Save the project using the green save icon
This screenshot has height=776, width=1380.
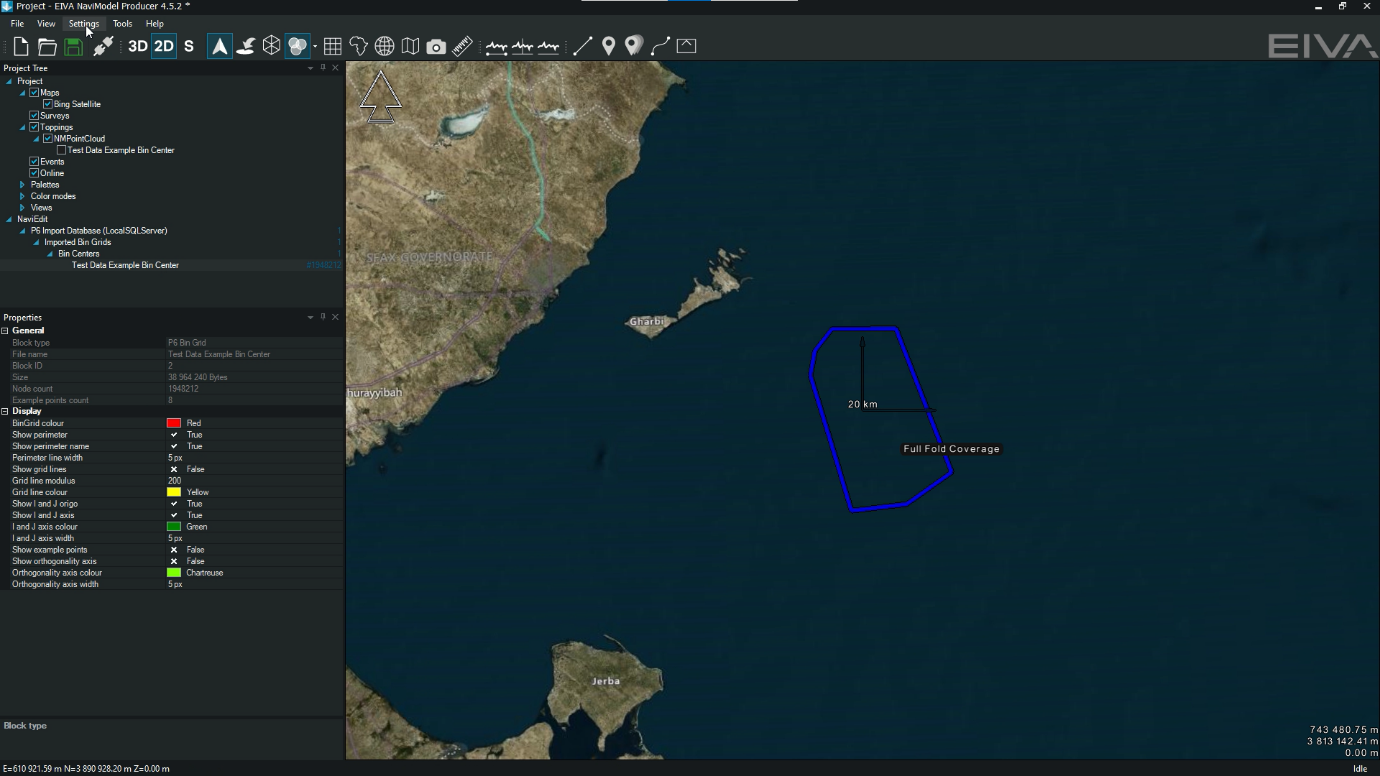pyautogui.click(x=73, y=45)
